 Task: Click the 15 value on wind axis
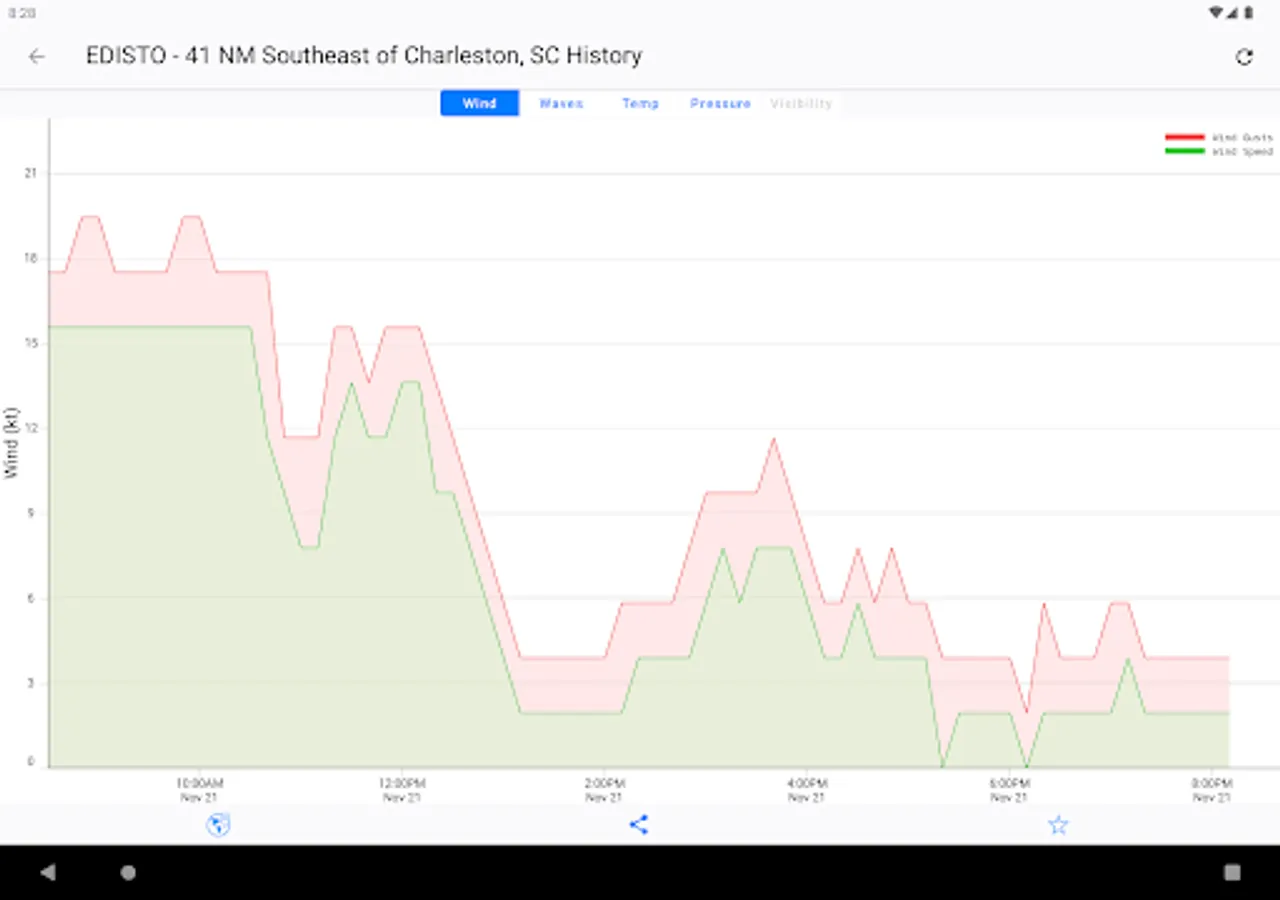(30, 343)
